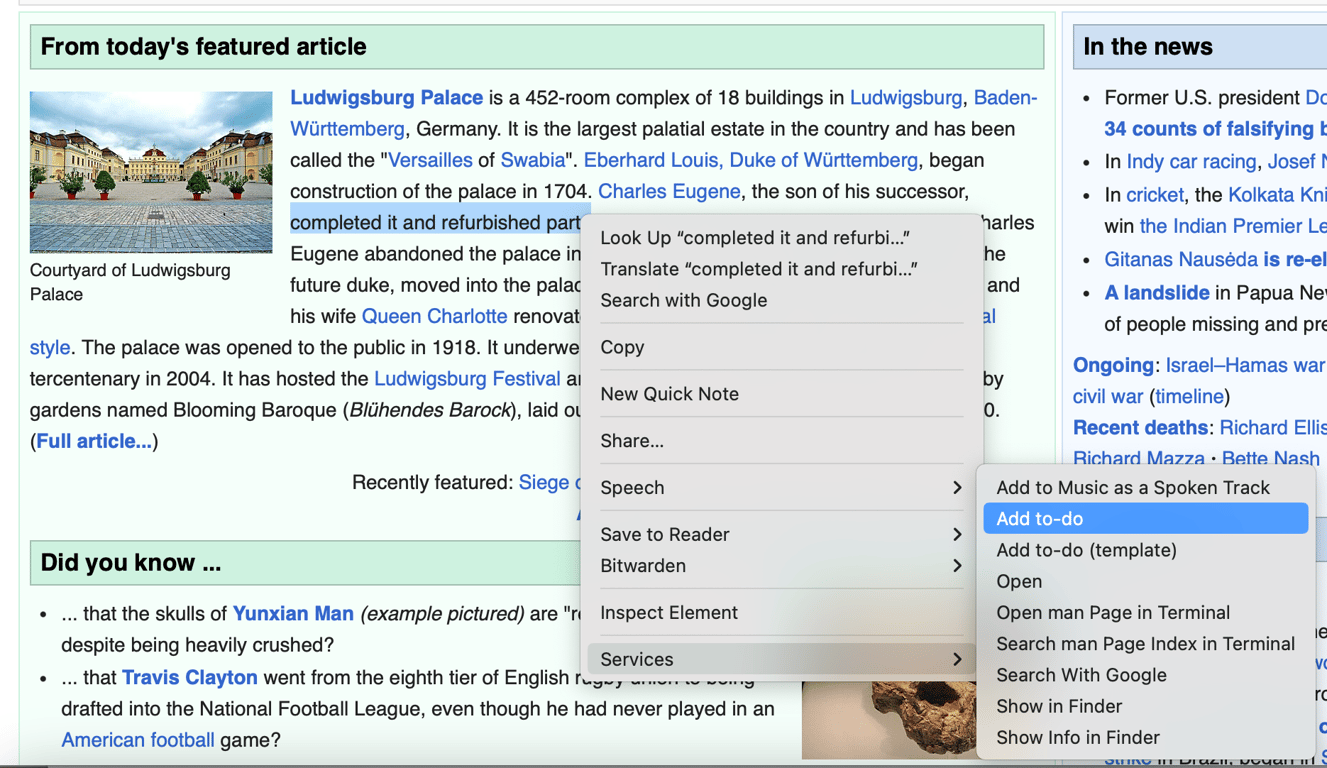The image size is (1327, 768).
Task: Open the Recent deaths link
Action: [1140, 428]
